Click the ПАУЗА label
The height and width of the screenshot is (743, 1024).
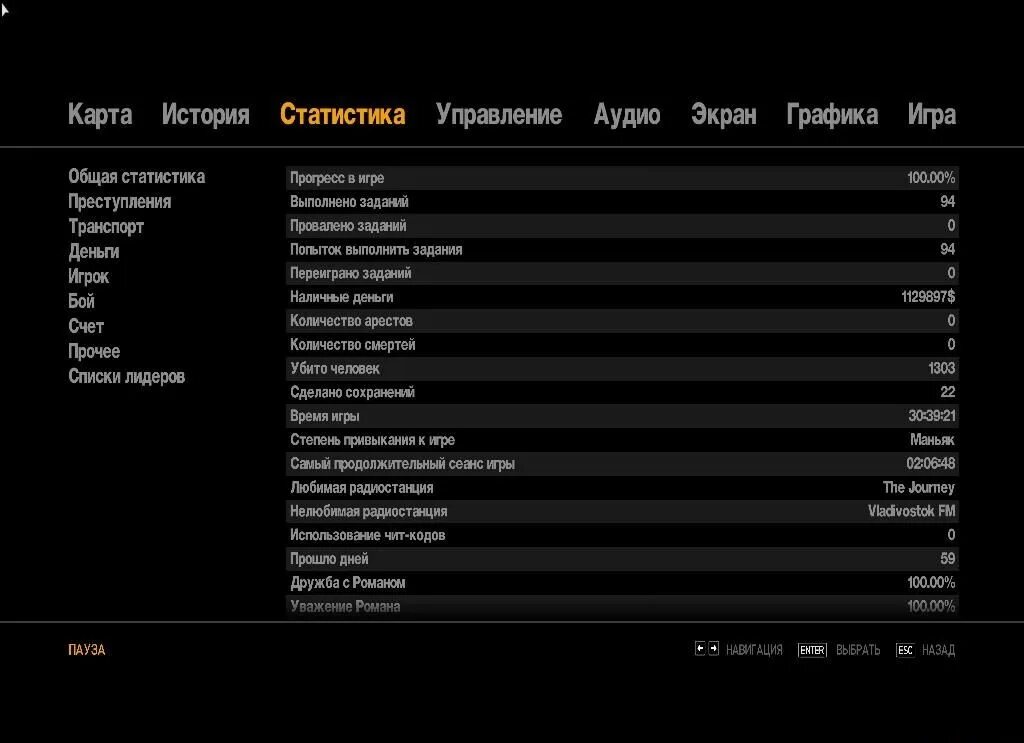click(x=87, y=650)
